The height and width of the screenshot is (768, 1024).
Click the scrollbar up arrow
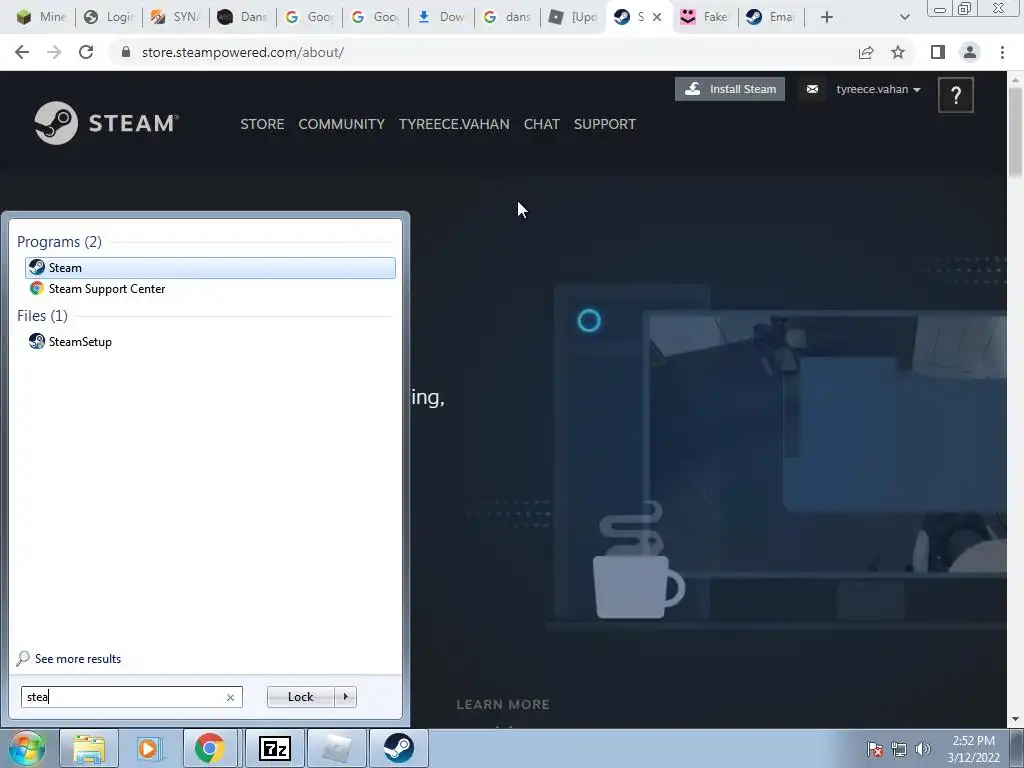(1015, 79)
